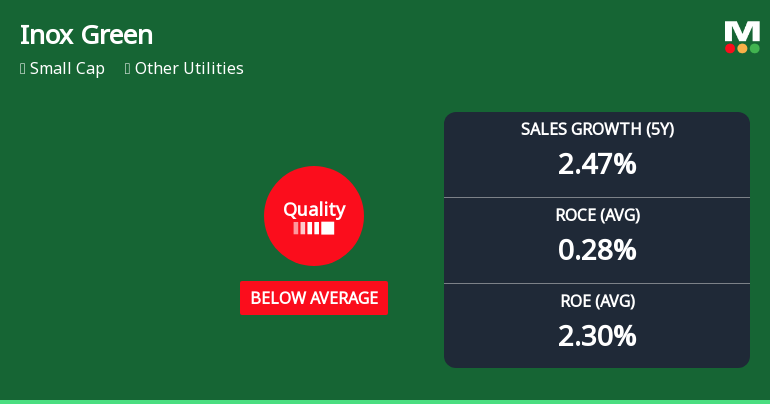Click the Other Utilities tag

[189, 68]
